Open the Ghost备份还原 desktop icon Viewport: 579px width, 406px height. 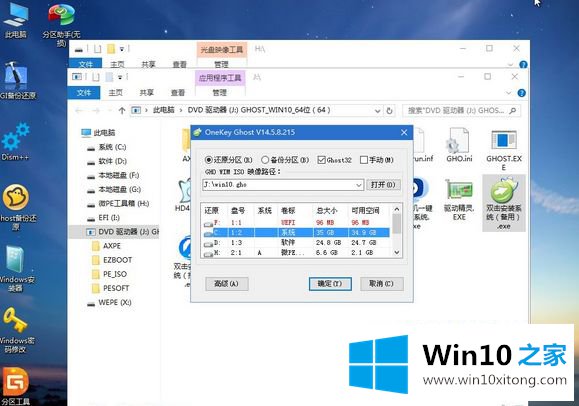click(16, 207)
